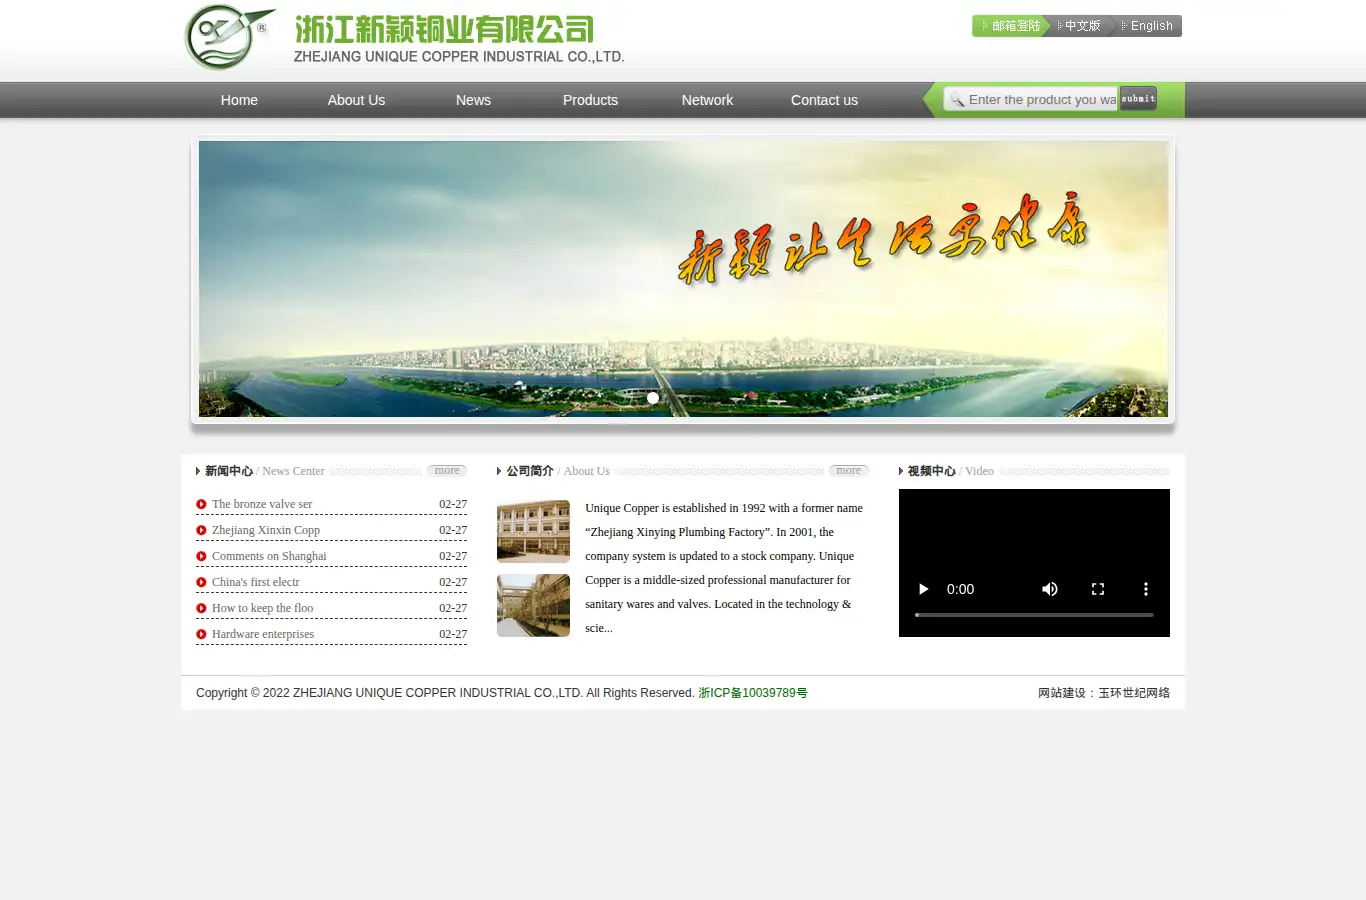
Task: Click the company name title text
Action: pyautogui.click(x=459, y=39)
